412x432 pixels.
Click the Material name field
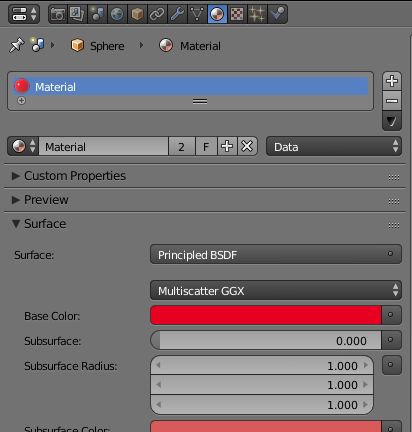(103, 146)
